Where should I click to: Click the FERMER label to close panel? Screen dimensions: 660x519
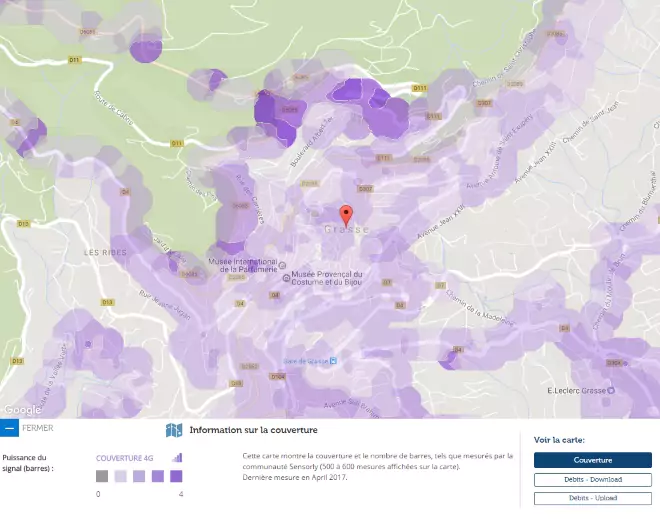pyautogui.click(x=38, y=428)
